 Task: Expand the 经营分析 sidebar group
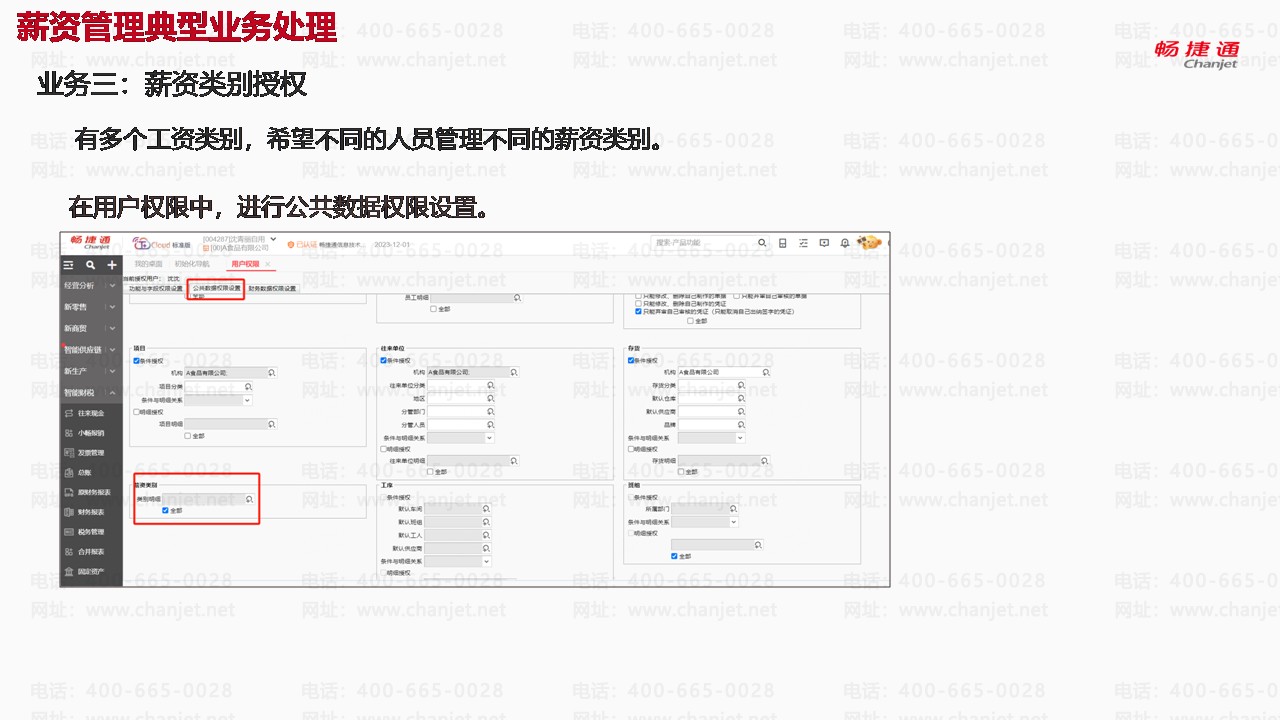[x=112, y=286]
